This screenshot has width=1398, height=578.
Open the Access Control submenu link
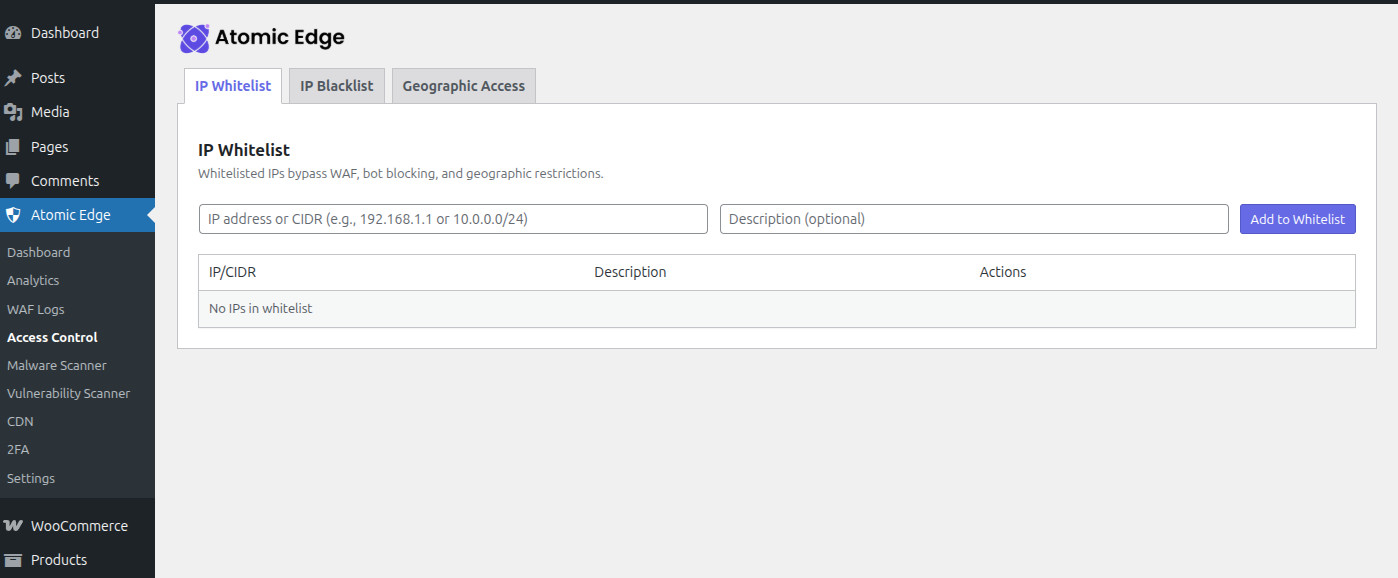52,337
